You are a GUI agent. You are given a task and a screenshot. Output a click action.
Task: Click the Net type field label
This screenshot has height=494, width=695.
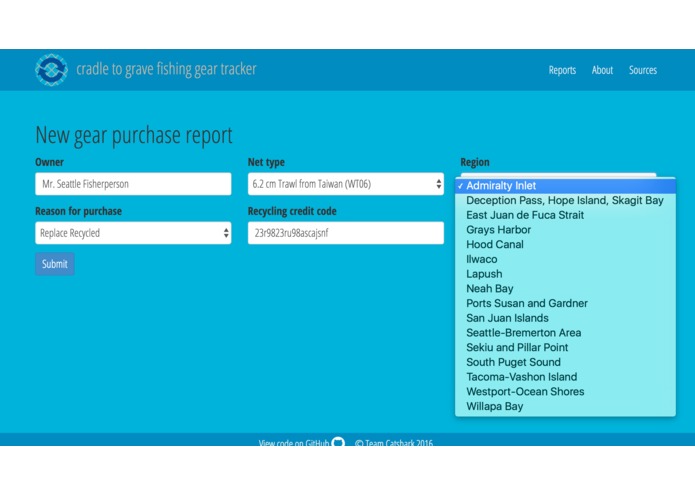266,162
